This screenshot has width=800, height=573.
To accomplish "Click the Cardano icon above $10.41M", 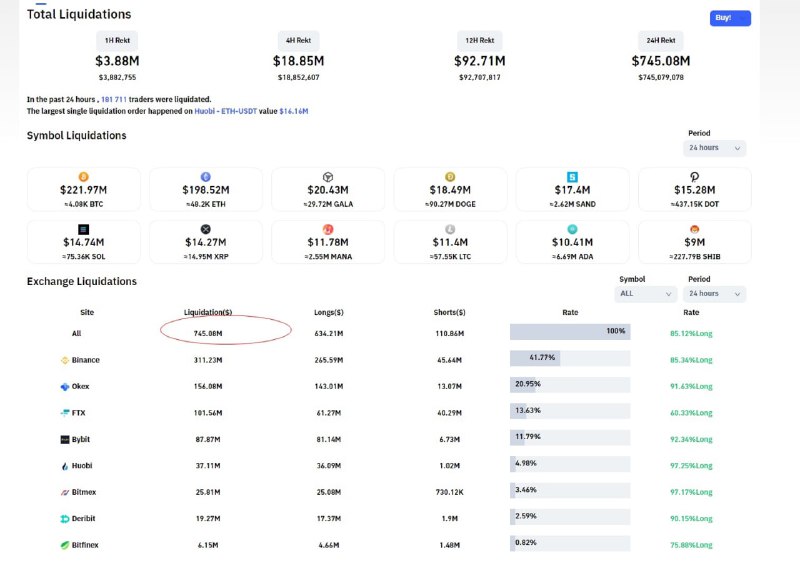I will coord(572,229).
